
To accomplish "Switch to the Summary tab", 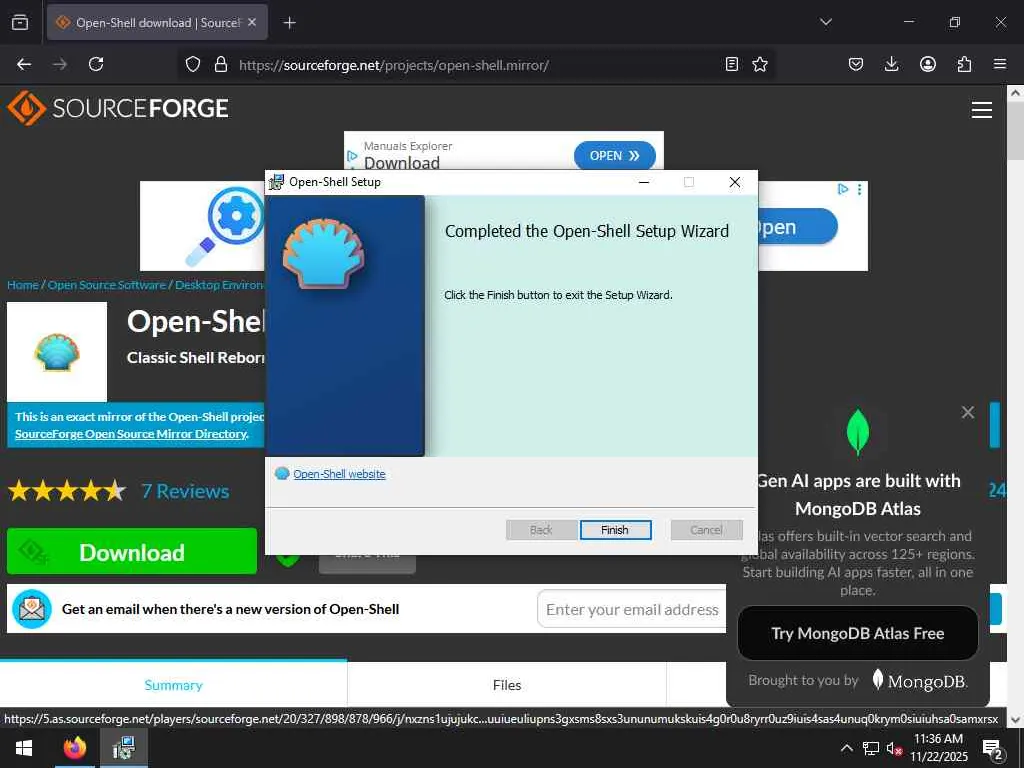I will coord(173,685).
